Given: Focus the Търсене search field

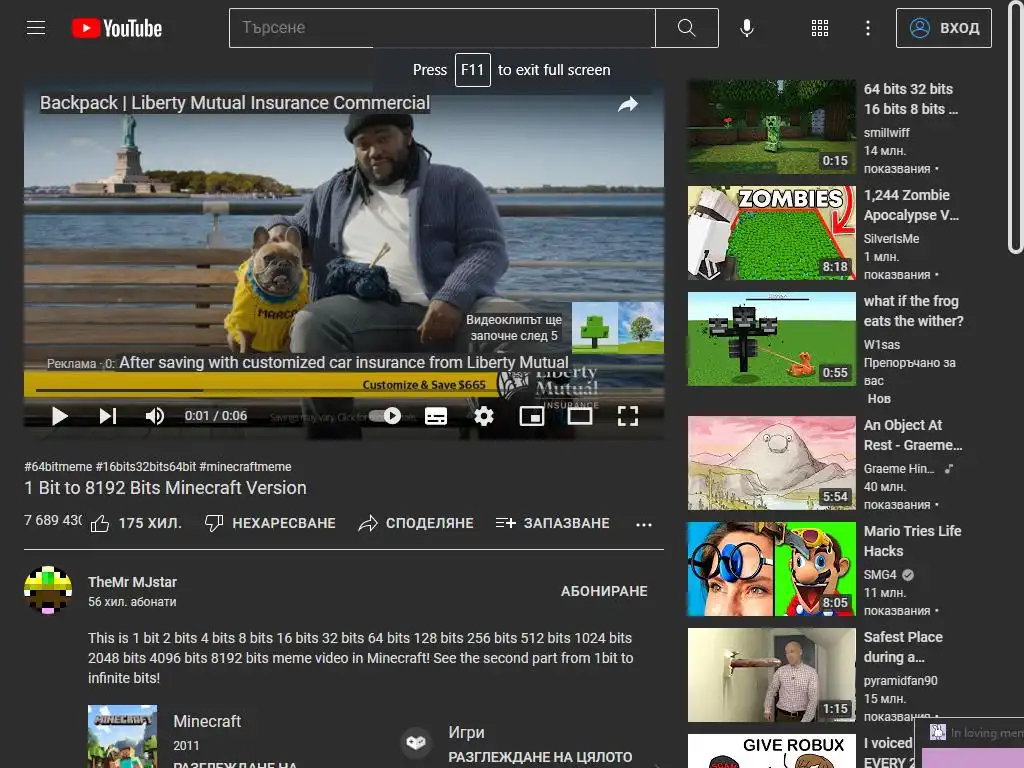Looking at the screenshot, I should [442, 28].
